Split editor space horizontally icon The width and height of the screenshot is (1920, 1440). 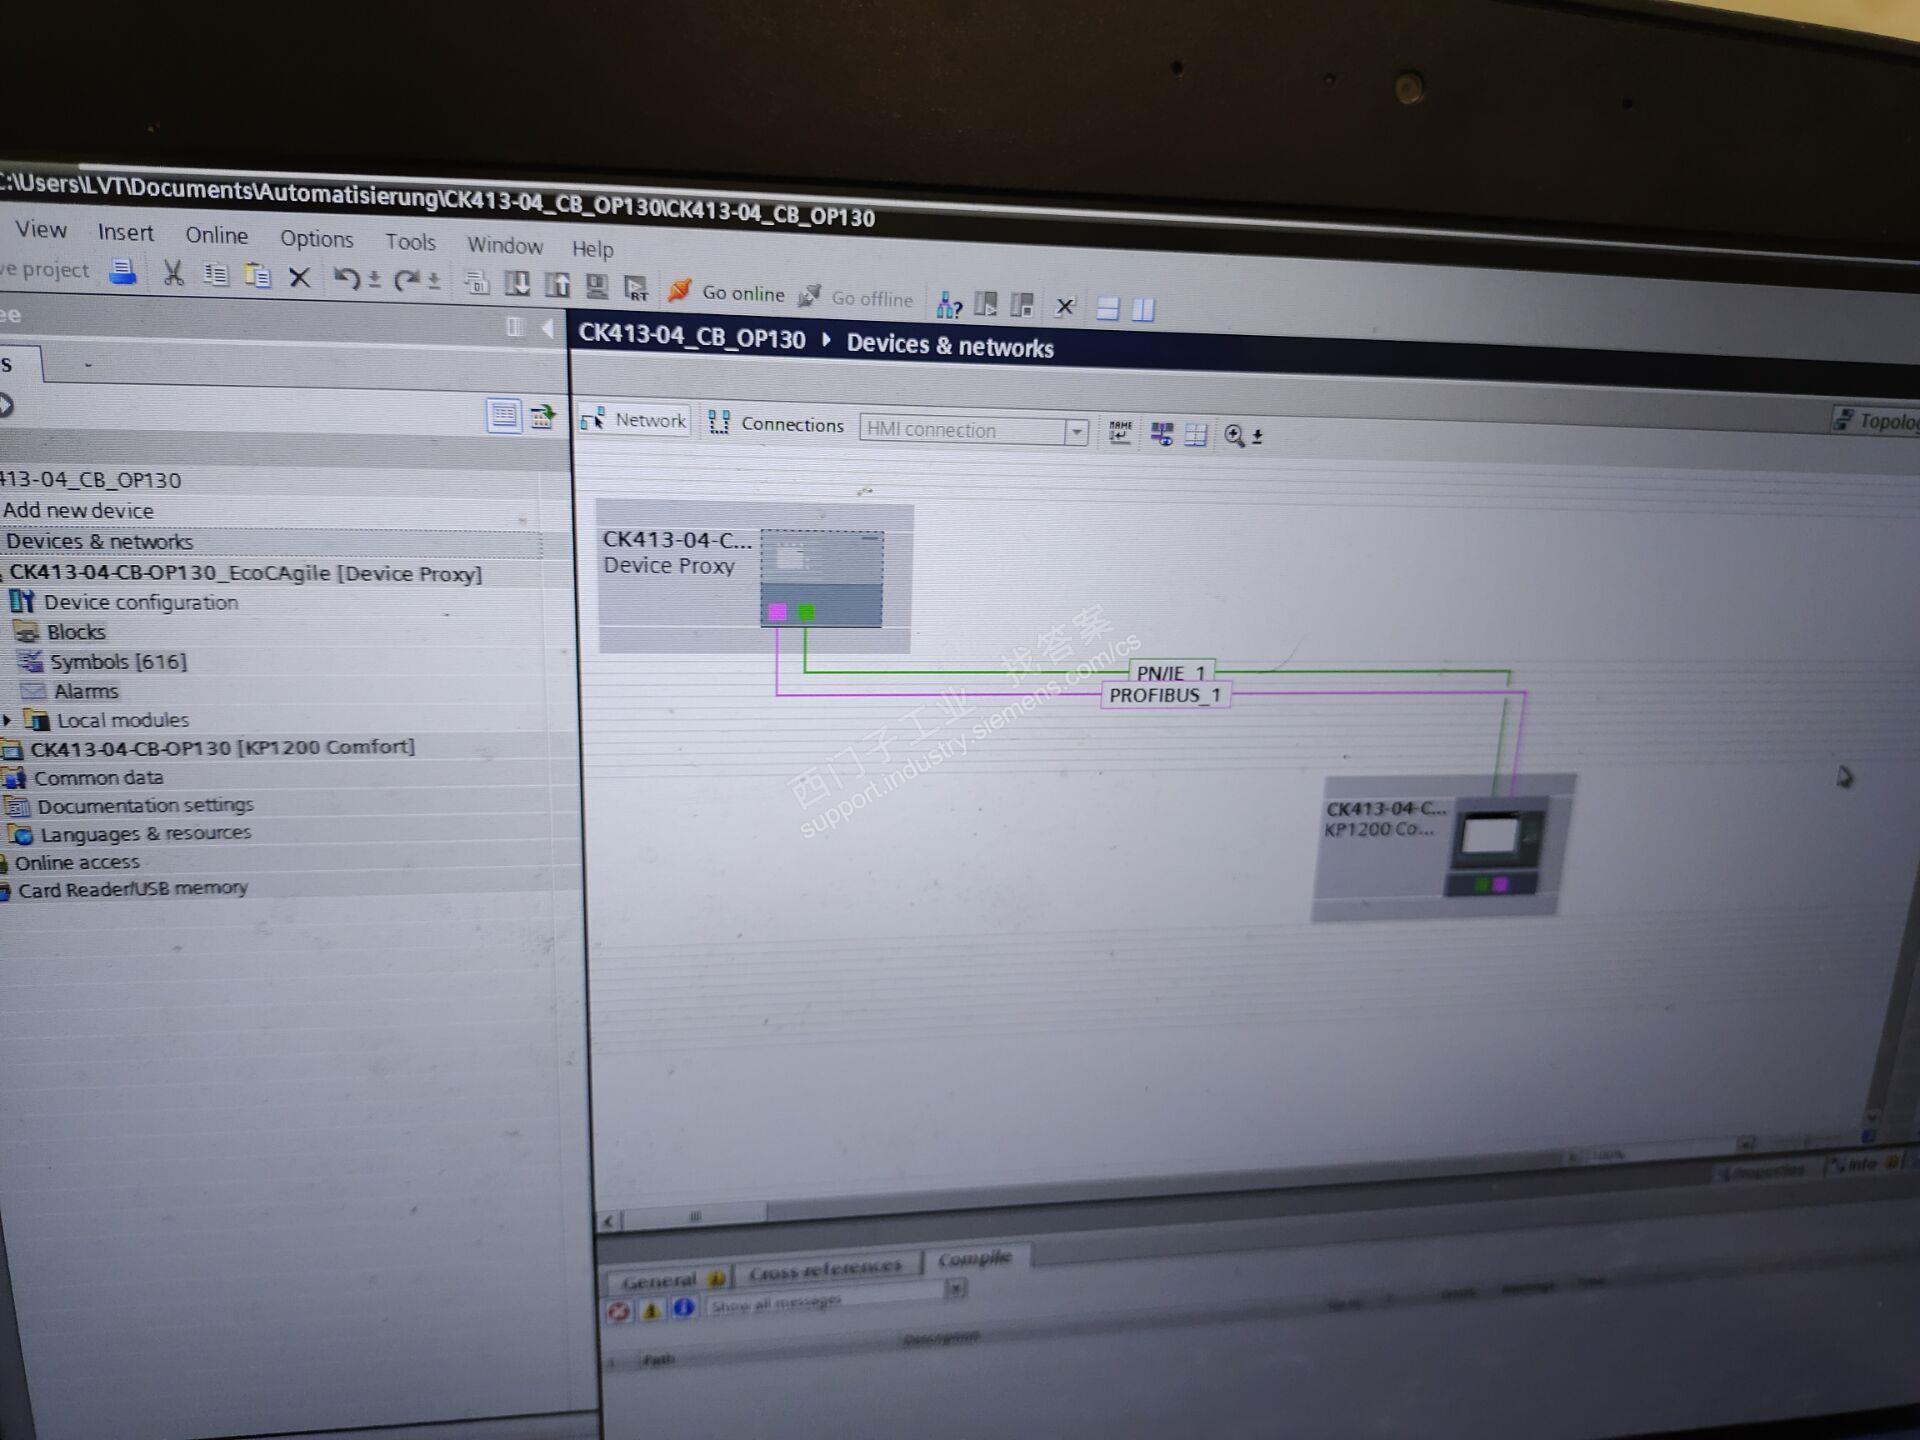pyautogui.click(x=1107, y=309)
